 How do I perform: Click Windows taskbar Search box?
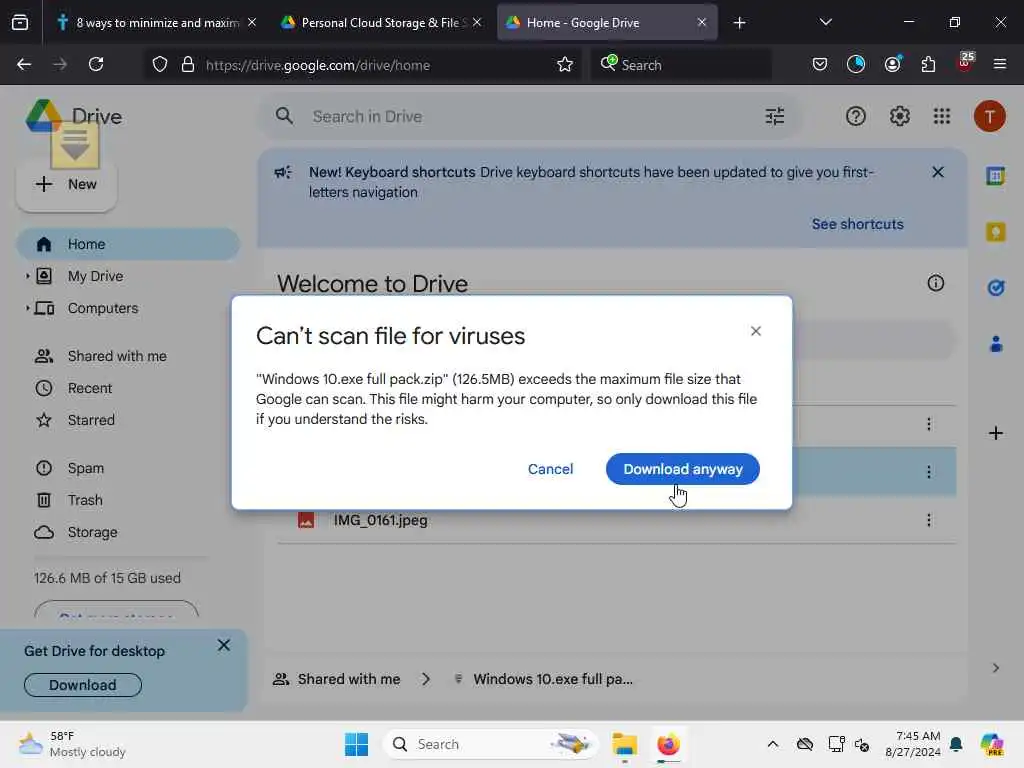point(490,744)
